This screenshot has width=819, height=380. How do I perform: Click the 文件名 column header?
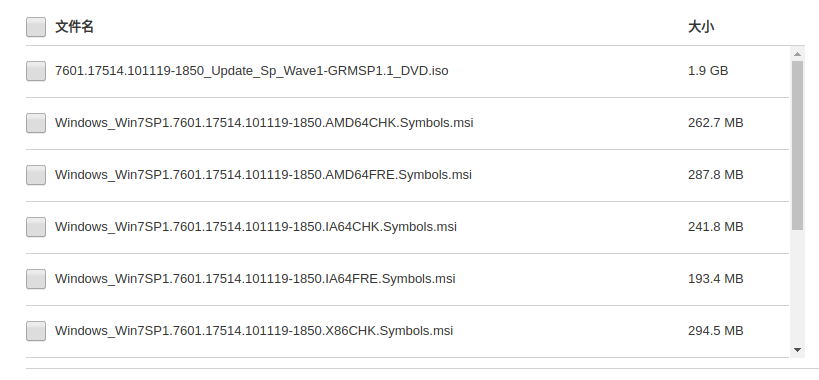pos(74,27)
